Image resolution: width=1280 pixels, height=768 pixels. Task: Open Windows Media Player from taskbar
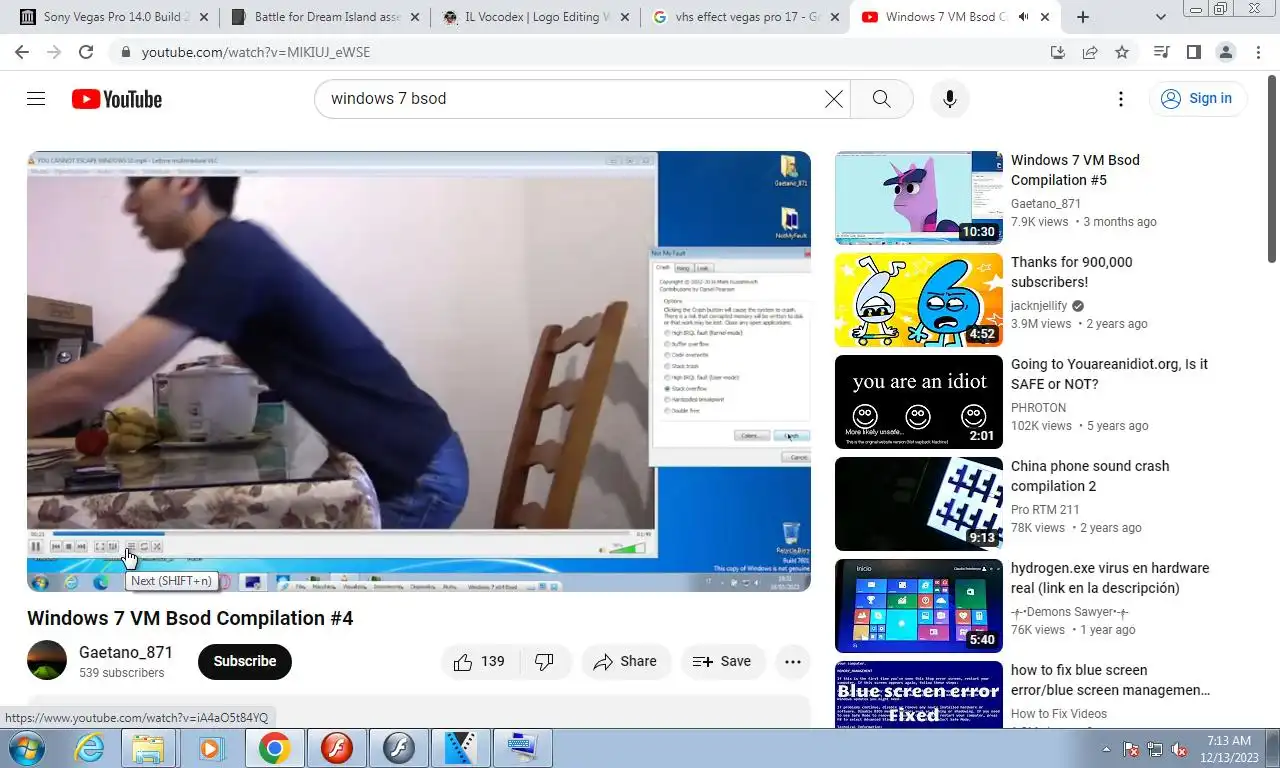tap(210, 748)
